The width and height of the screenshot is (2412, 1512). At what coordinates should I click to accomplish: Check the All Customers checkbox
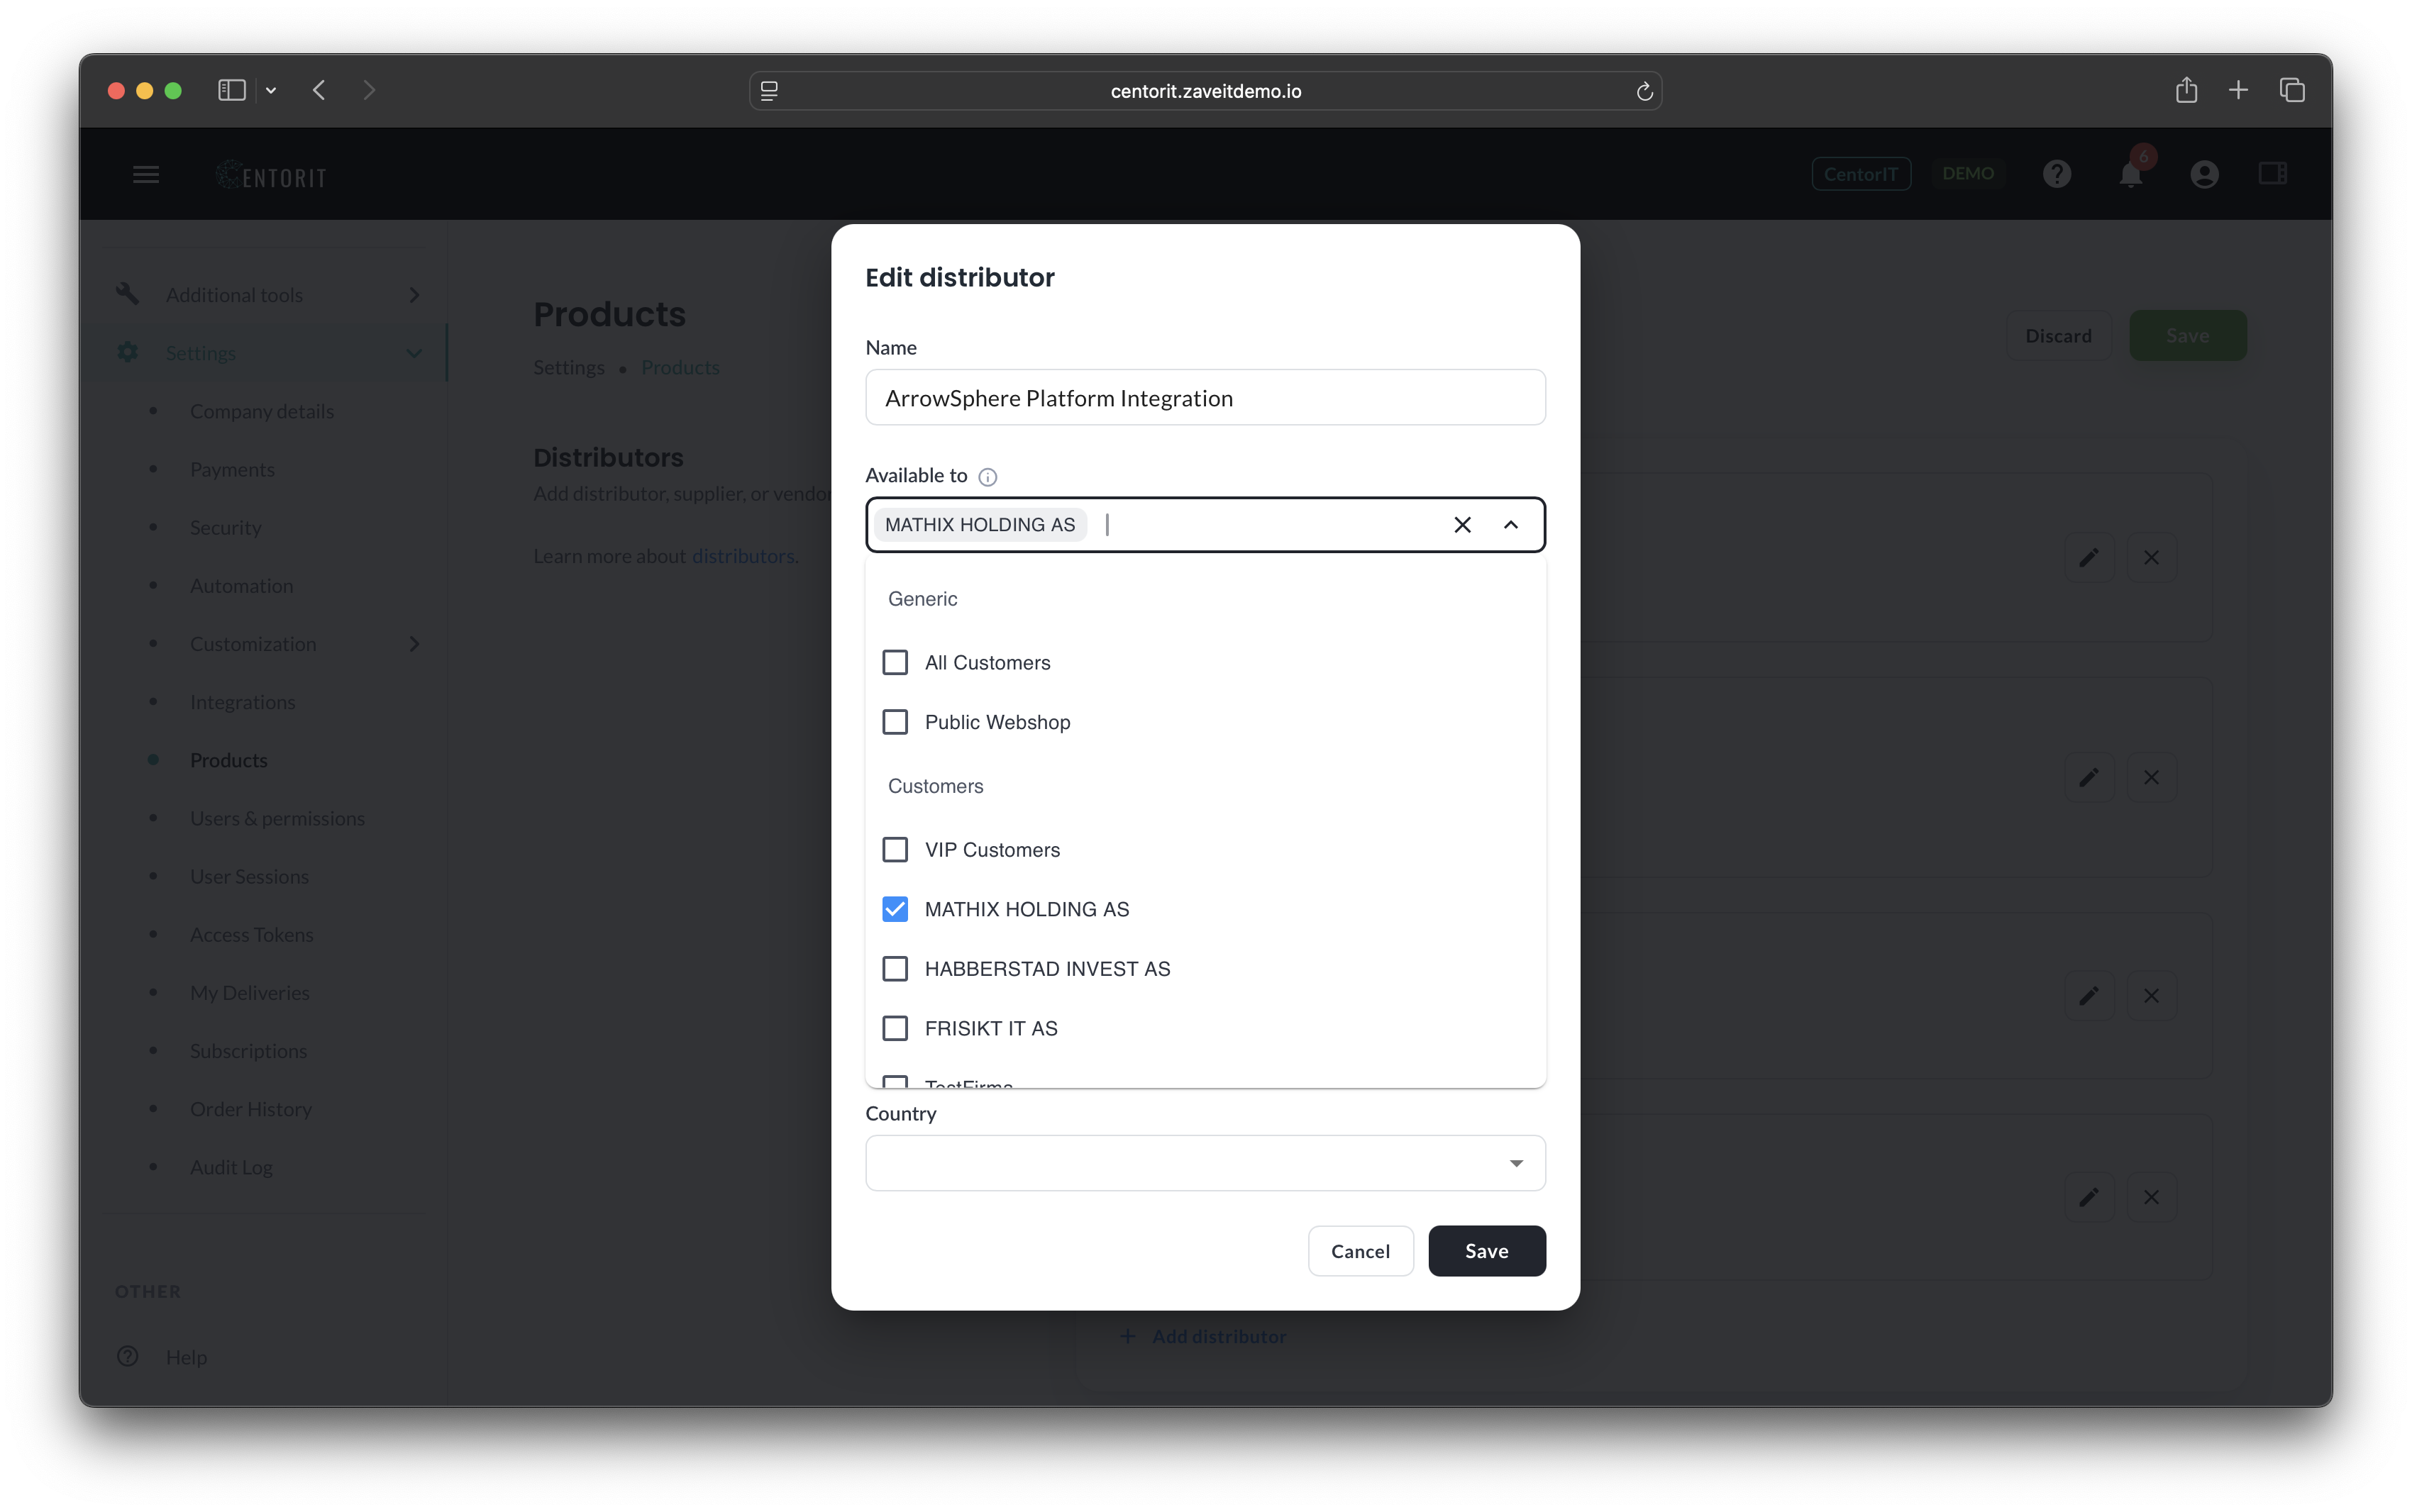click(895, 661)
